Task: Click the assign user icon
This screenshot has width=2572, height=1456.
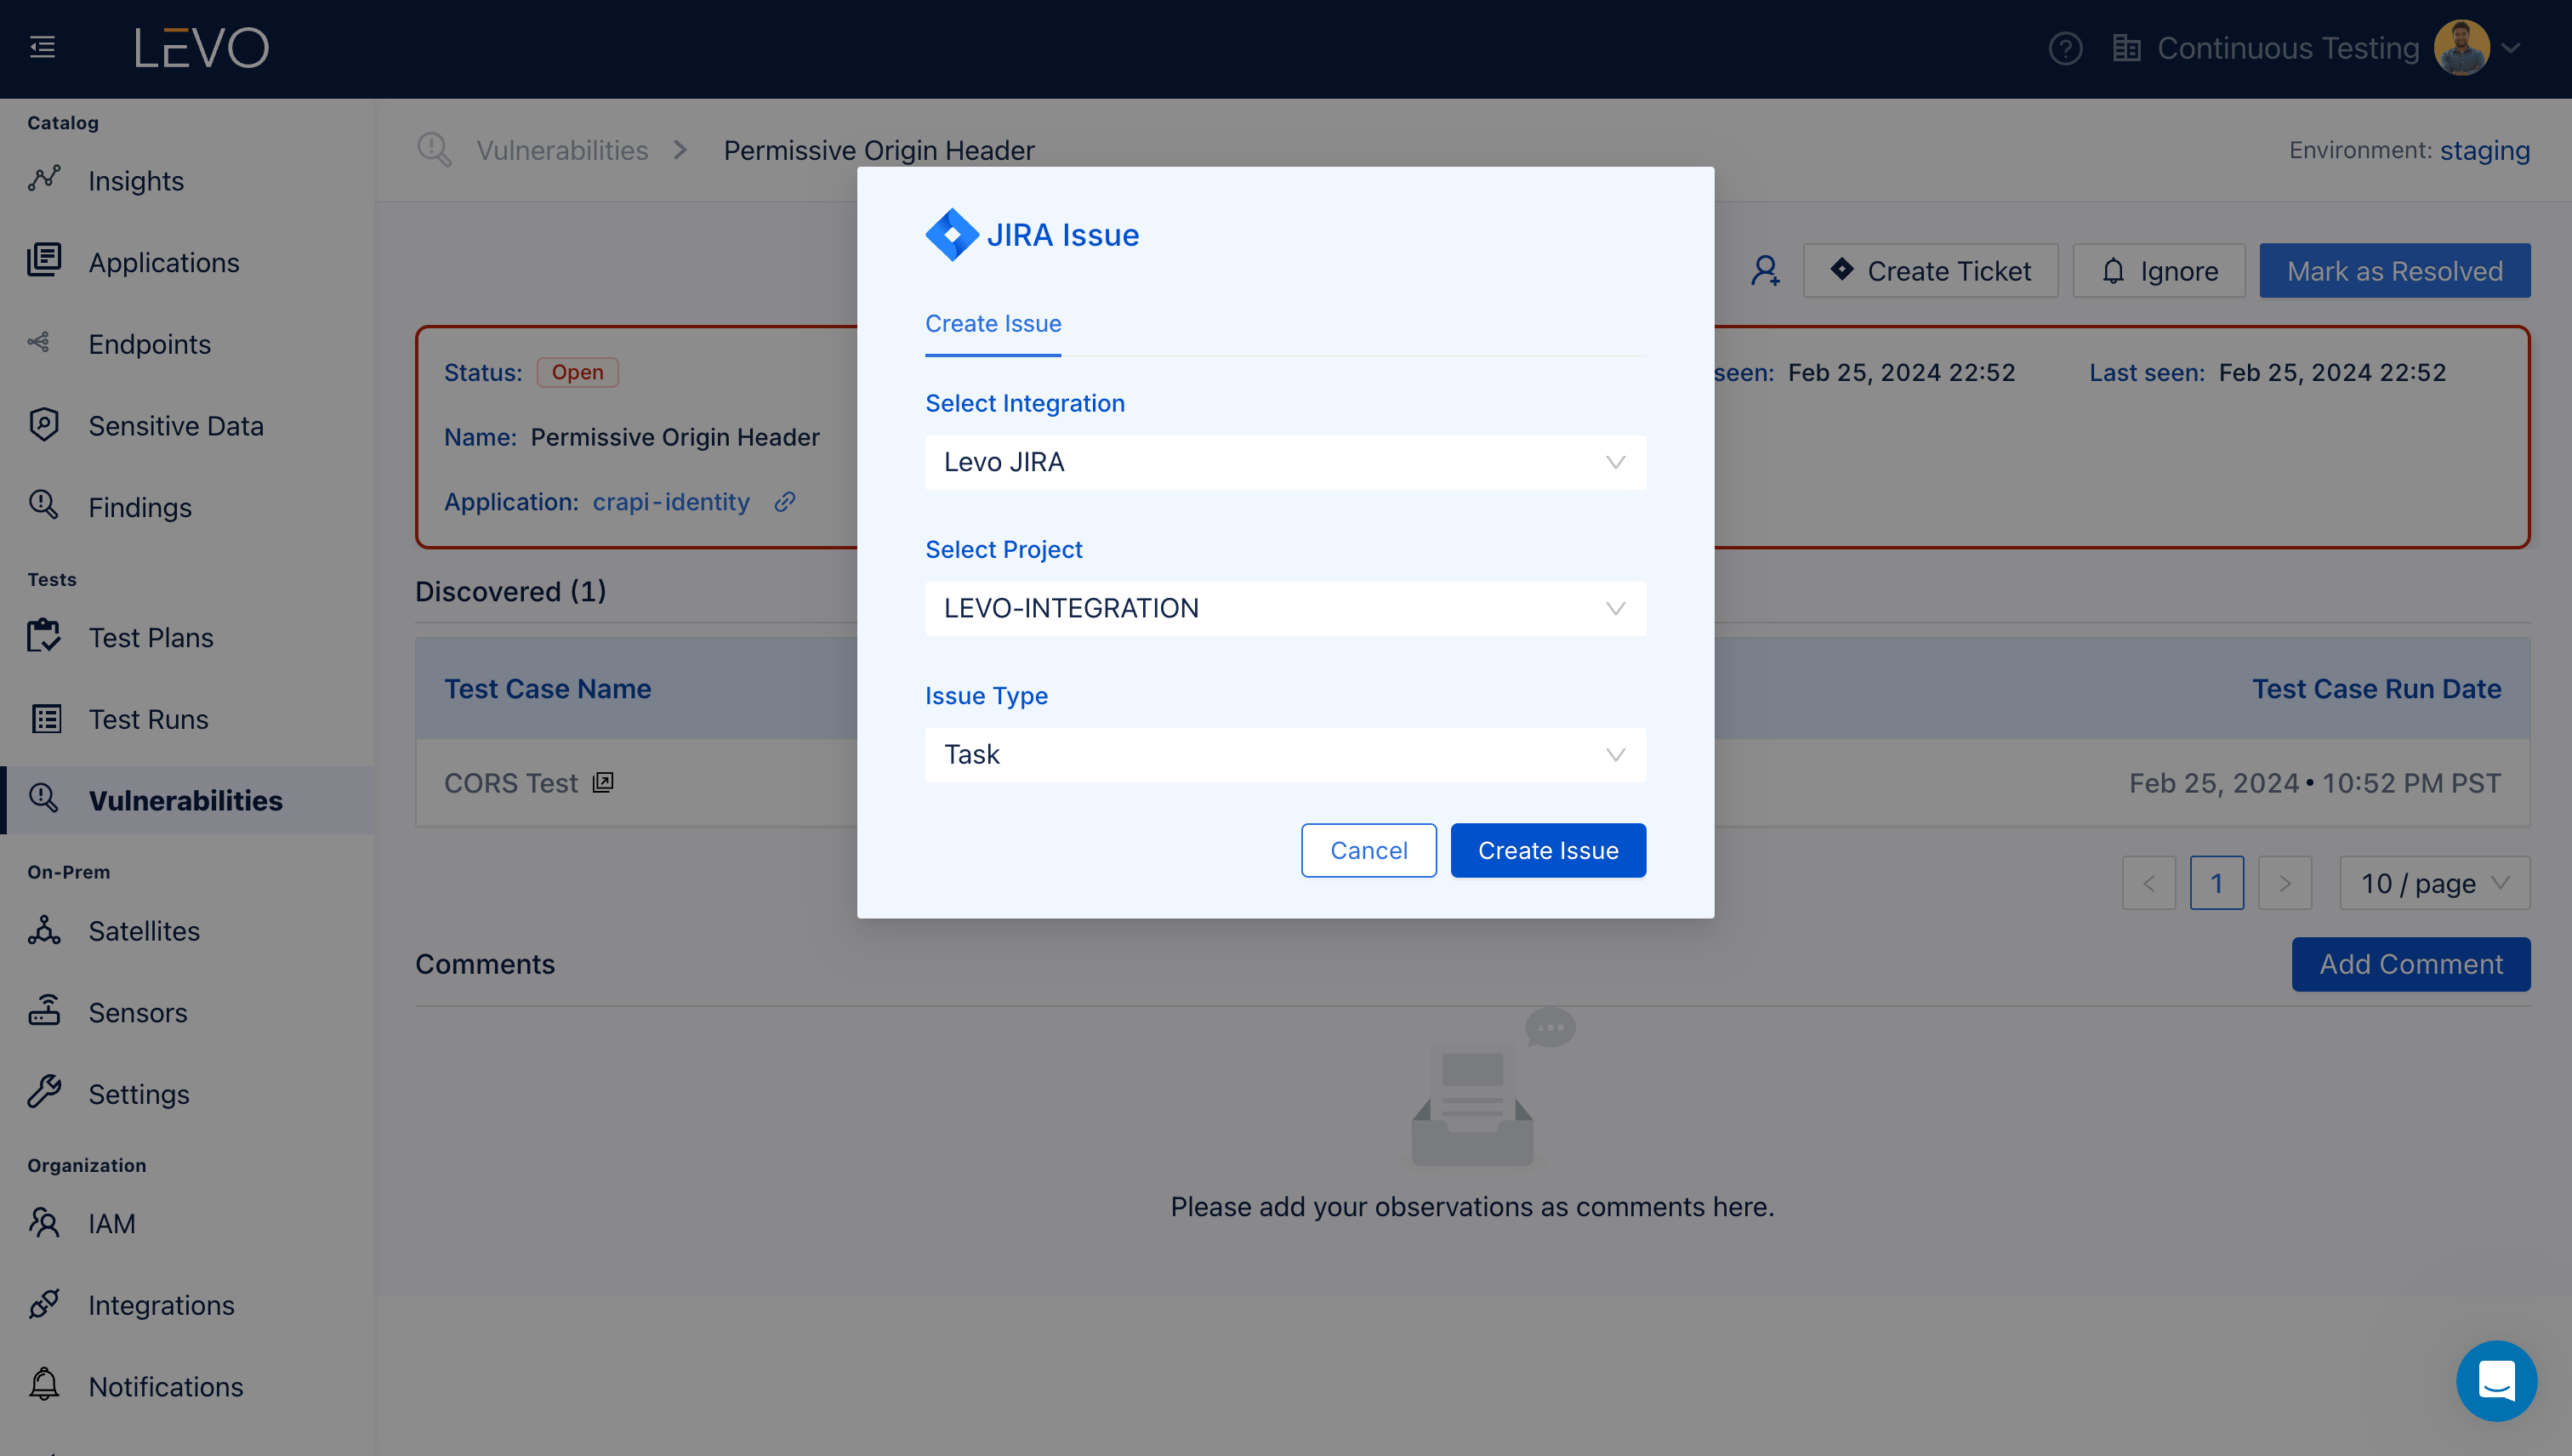Action: (1765, 271)
